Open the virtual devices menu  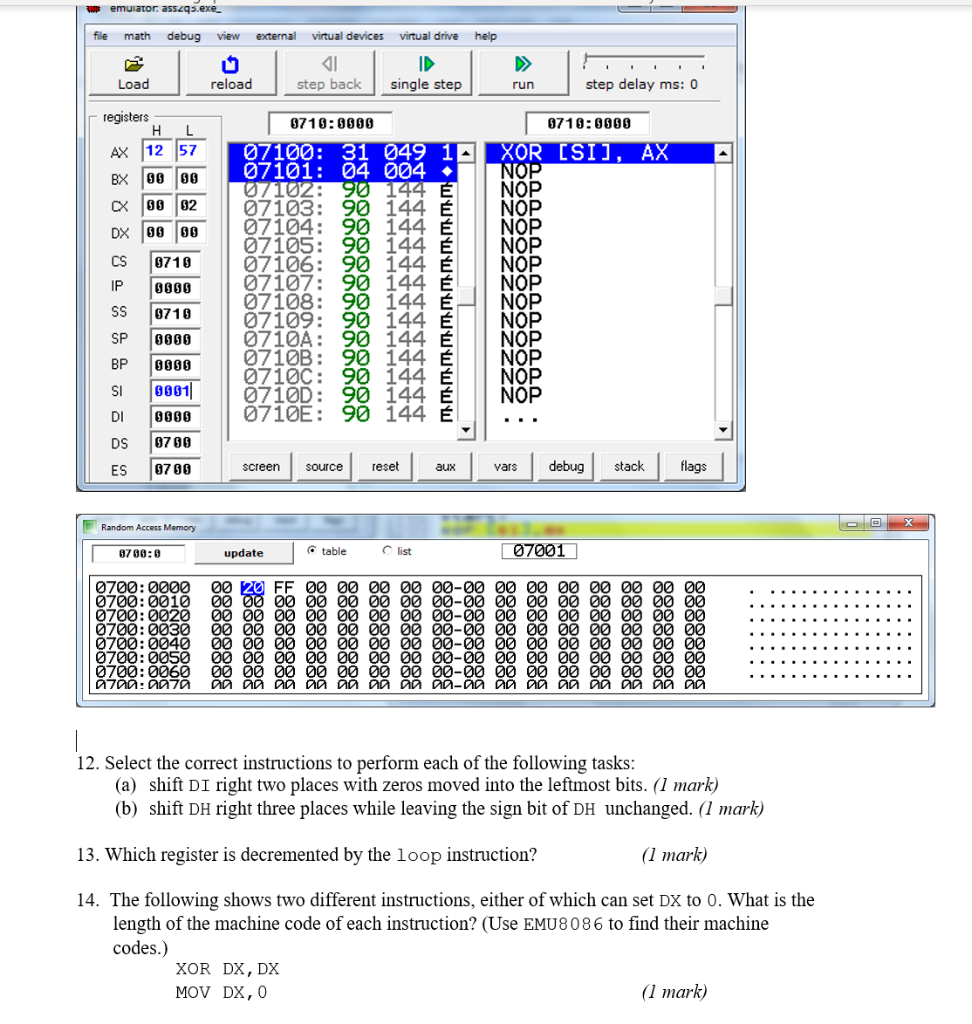(x=347, y=36)
